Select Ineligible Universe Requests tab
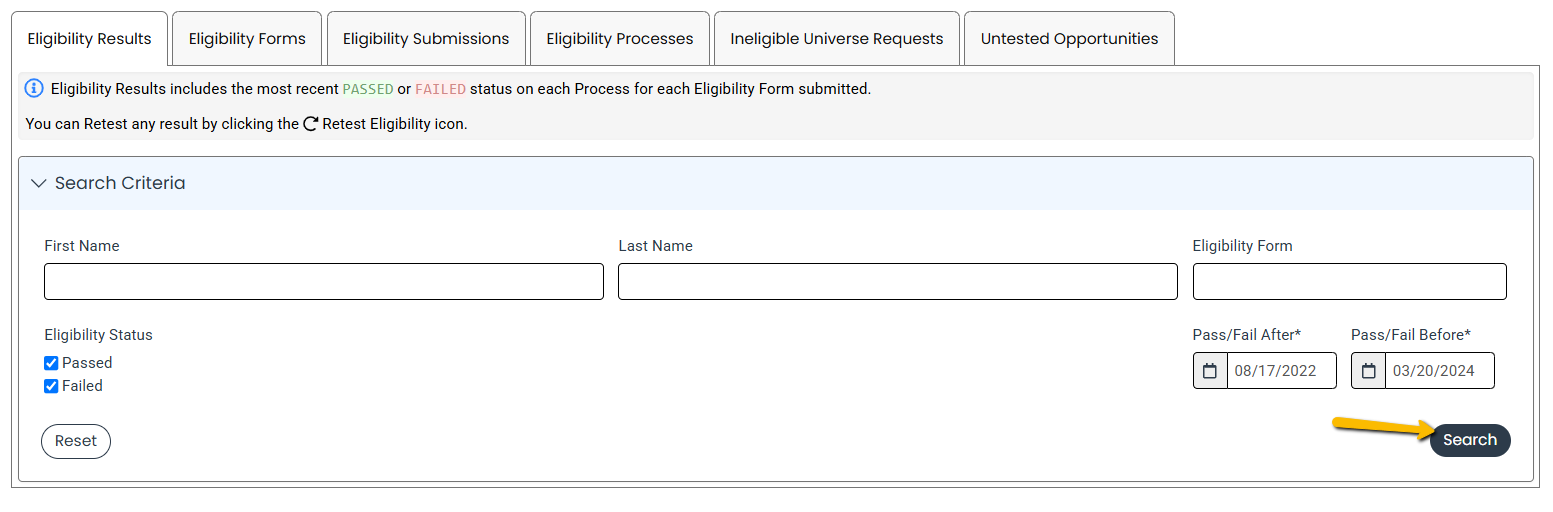The height and width of the screenshot is (512, 1553). coord(837,39)
